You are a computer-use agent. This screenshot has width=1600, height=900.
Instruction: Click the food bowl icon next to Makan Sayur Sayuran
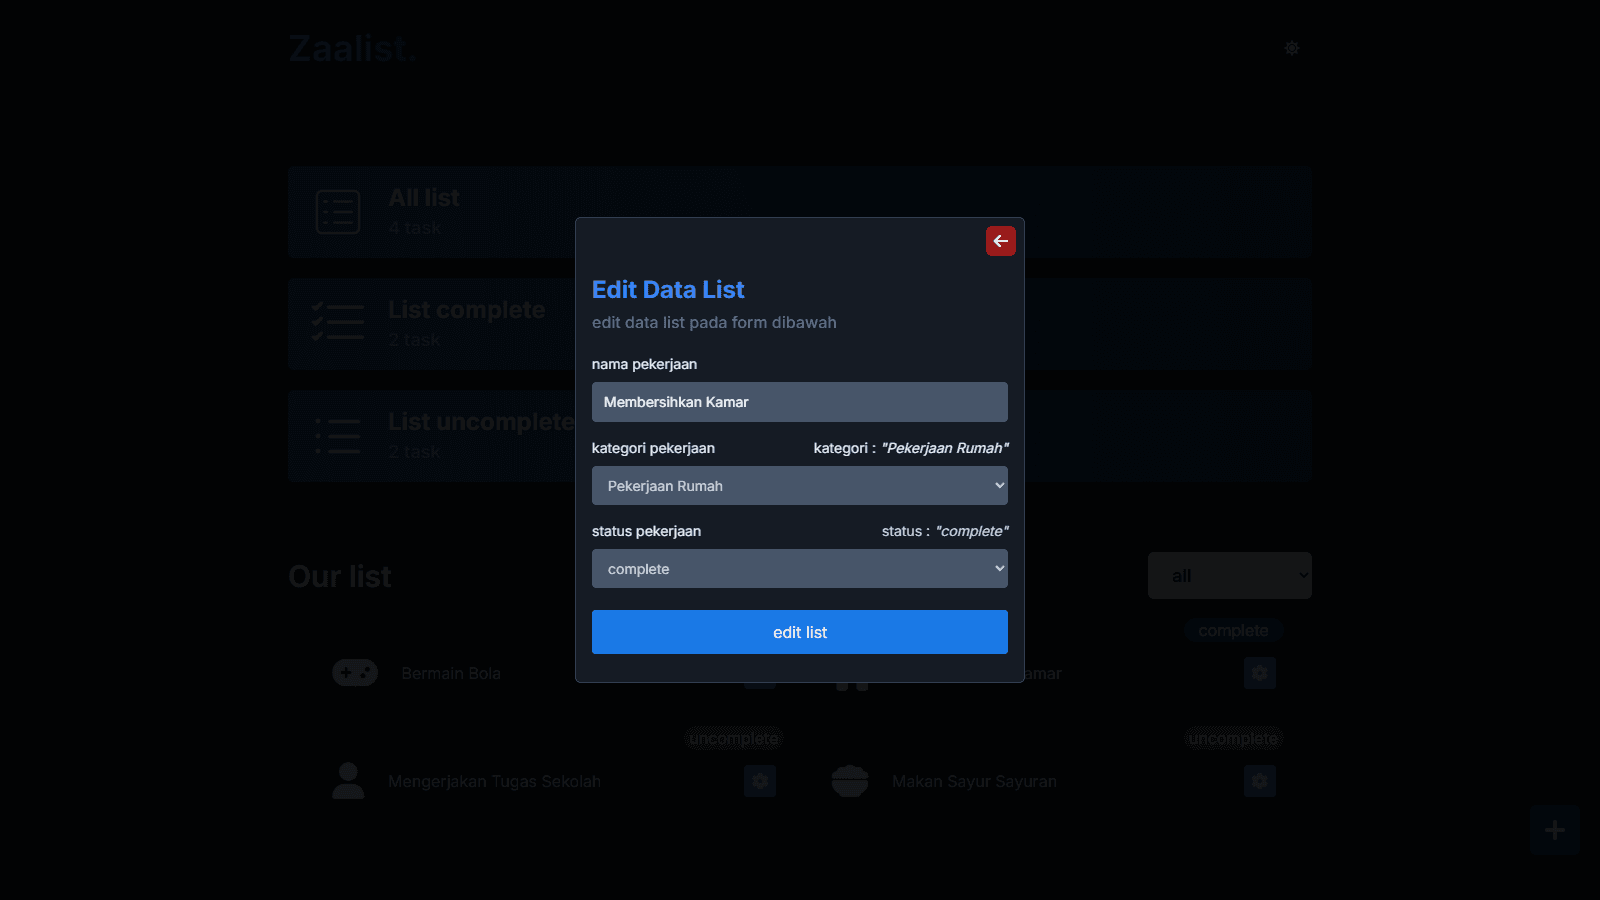[851, 781]
